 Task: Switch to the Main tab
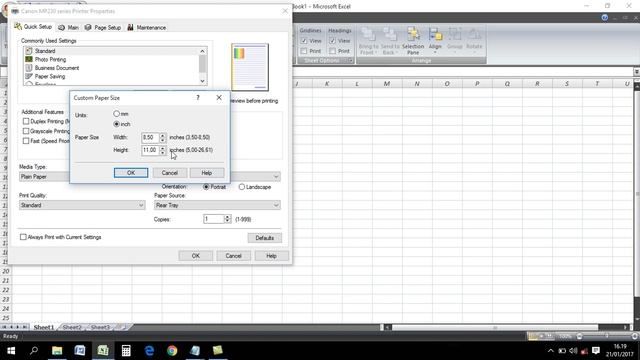(68, 27)
